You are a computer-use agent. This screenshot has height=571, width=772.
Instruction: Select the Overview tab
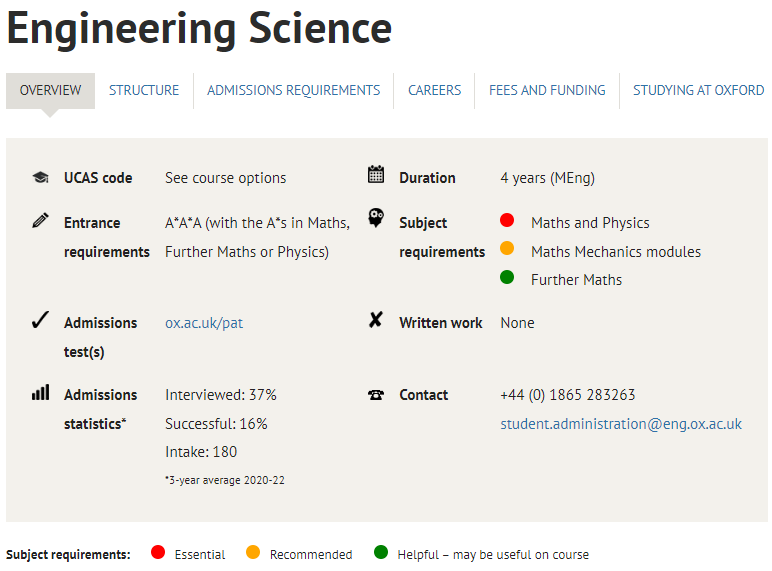point(50,91)
